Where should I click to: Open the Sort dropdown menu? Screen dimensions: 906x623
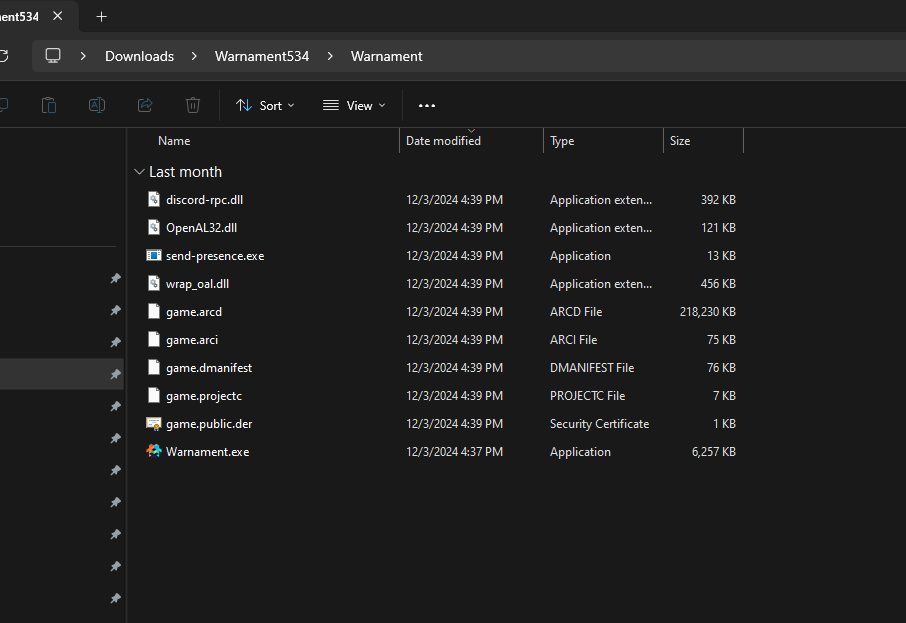click(265, 105)
